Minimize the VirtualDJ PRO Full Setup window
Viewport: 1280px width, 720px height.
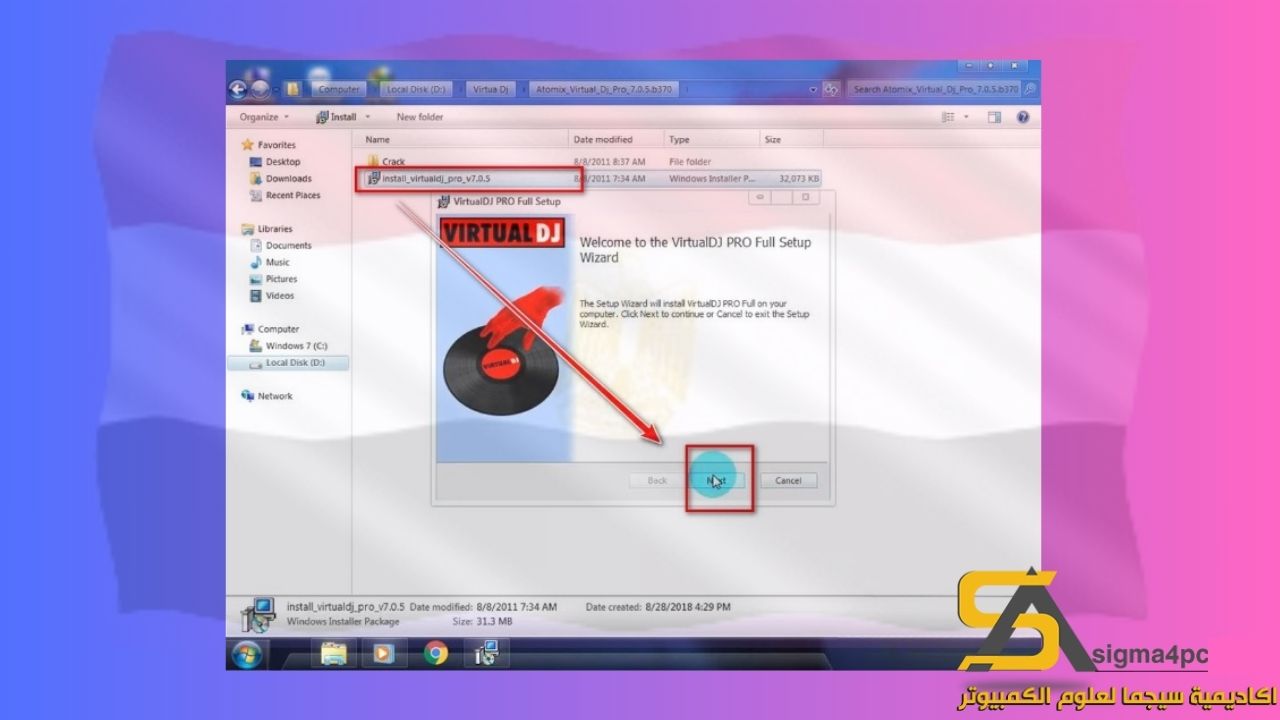(760, 198)
